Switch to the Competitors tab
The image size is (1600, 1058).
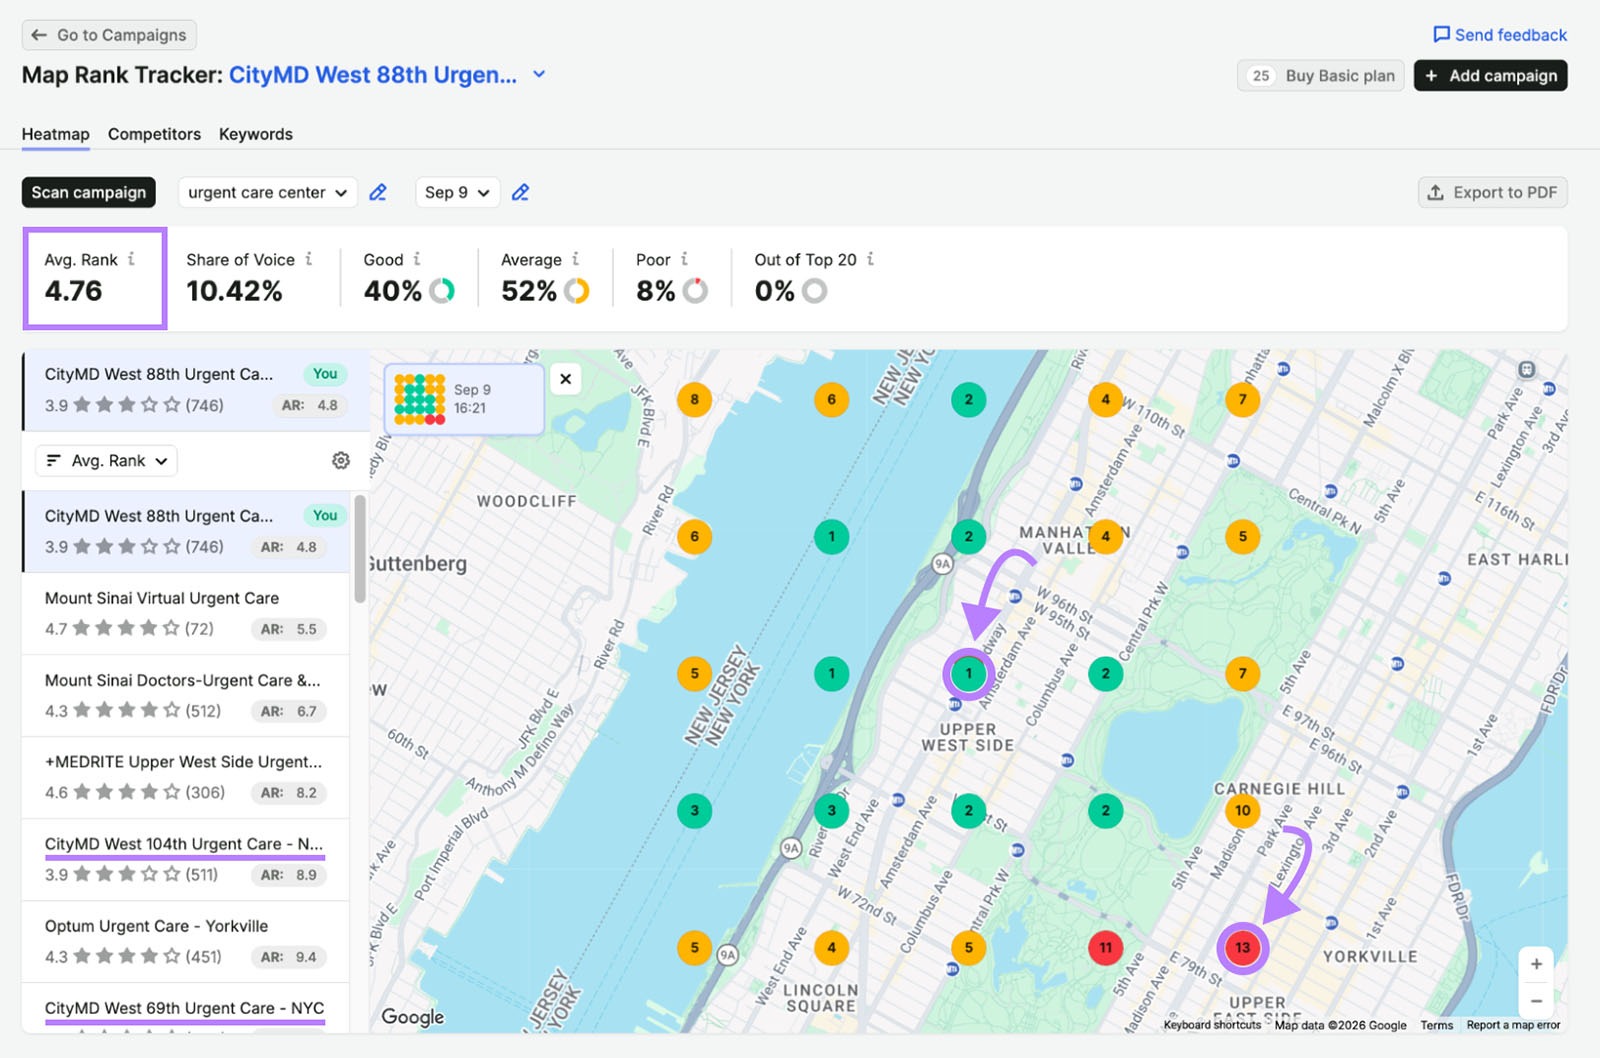[154, 134]
